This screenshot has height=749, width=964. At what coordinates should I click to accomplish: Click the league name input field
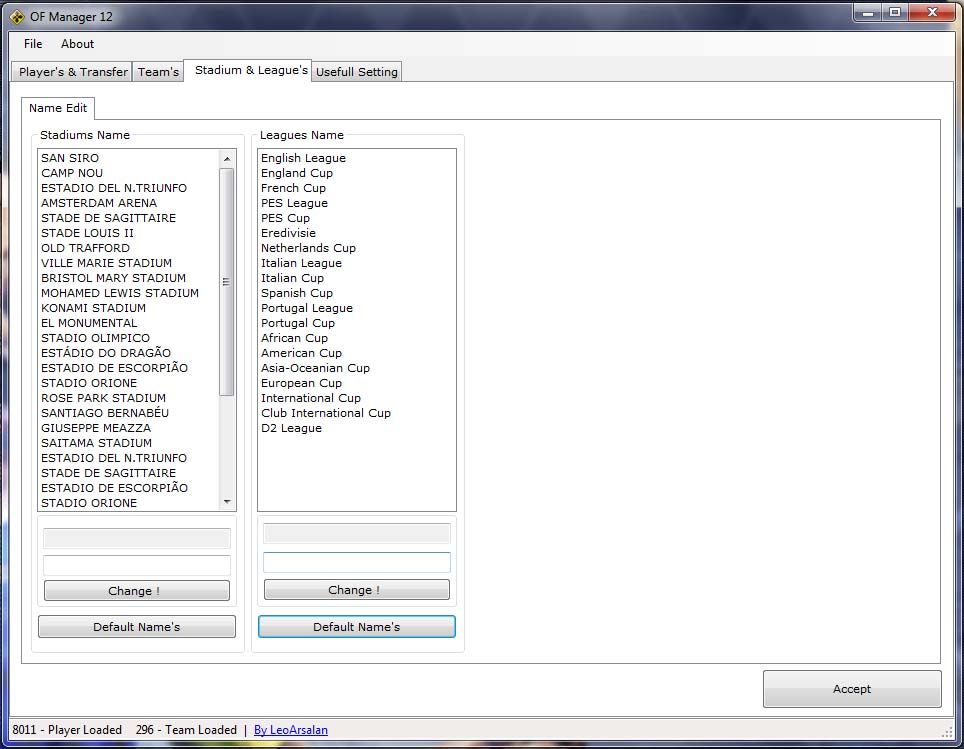tap(356, 563)
